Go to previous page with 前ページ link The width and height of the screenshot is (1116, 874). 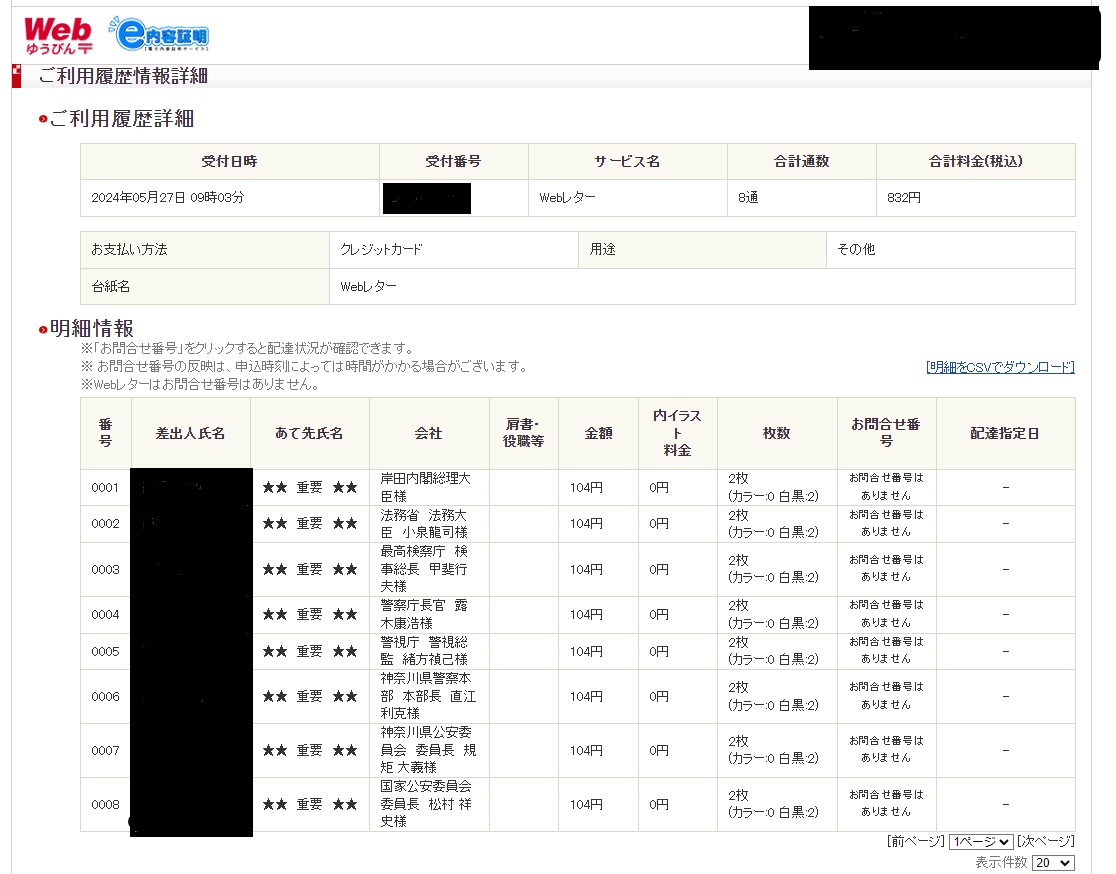[915, 842]
